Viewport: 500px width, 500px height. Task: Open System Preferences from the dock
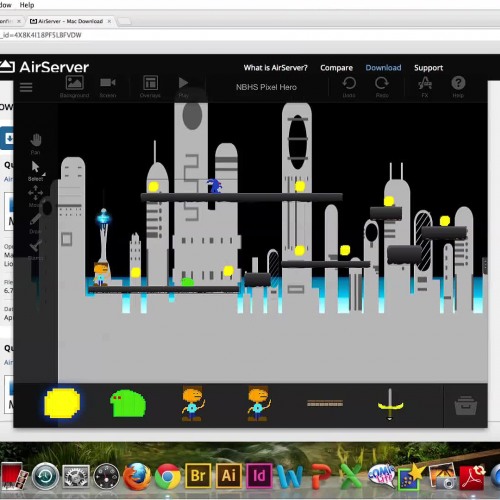coord(76,477)
